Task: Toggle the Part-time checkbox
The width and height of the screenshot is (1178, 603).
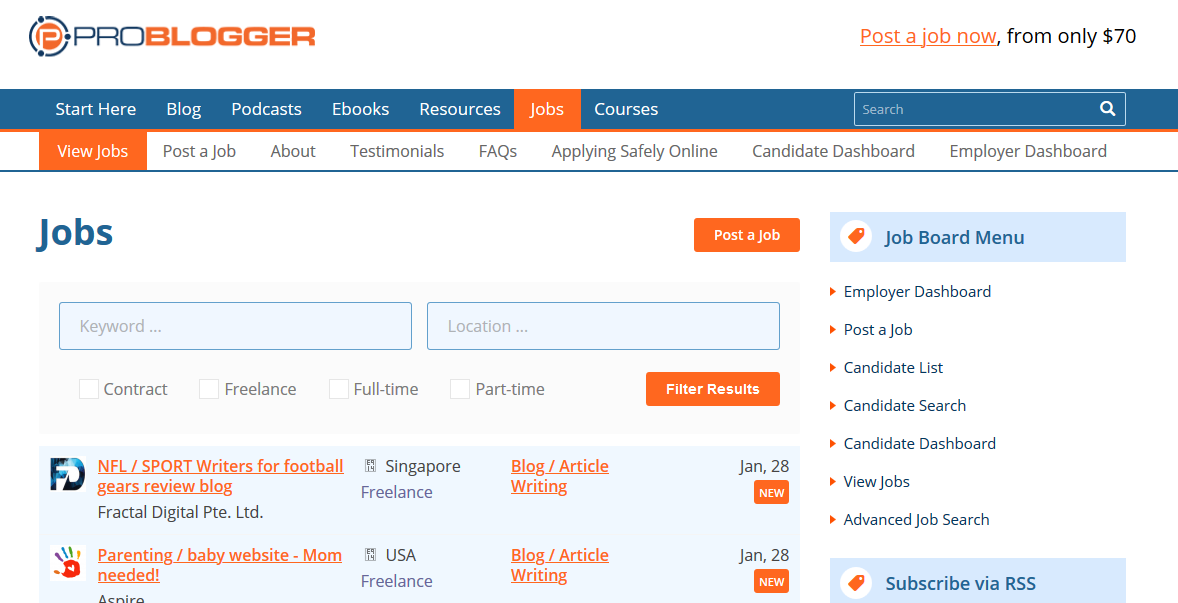Action: tap(460, 389)
